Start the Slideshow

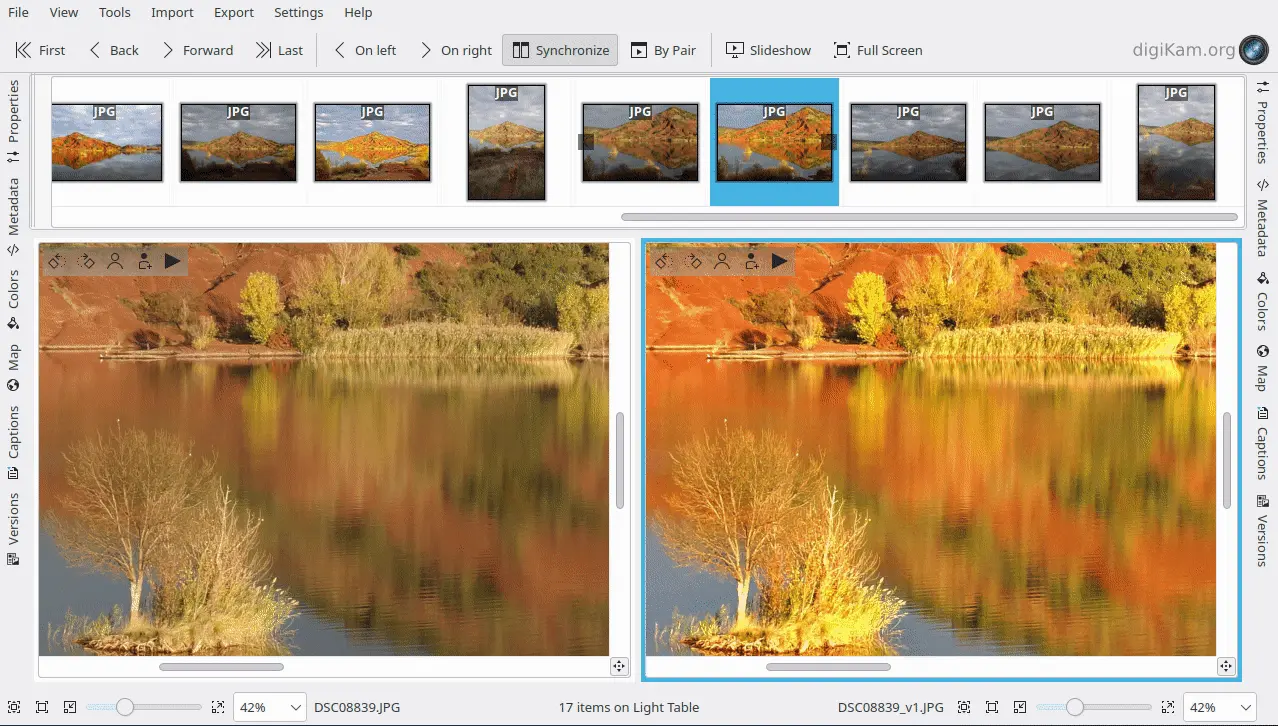(767, 50)
